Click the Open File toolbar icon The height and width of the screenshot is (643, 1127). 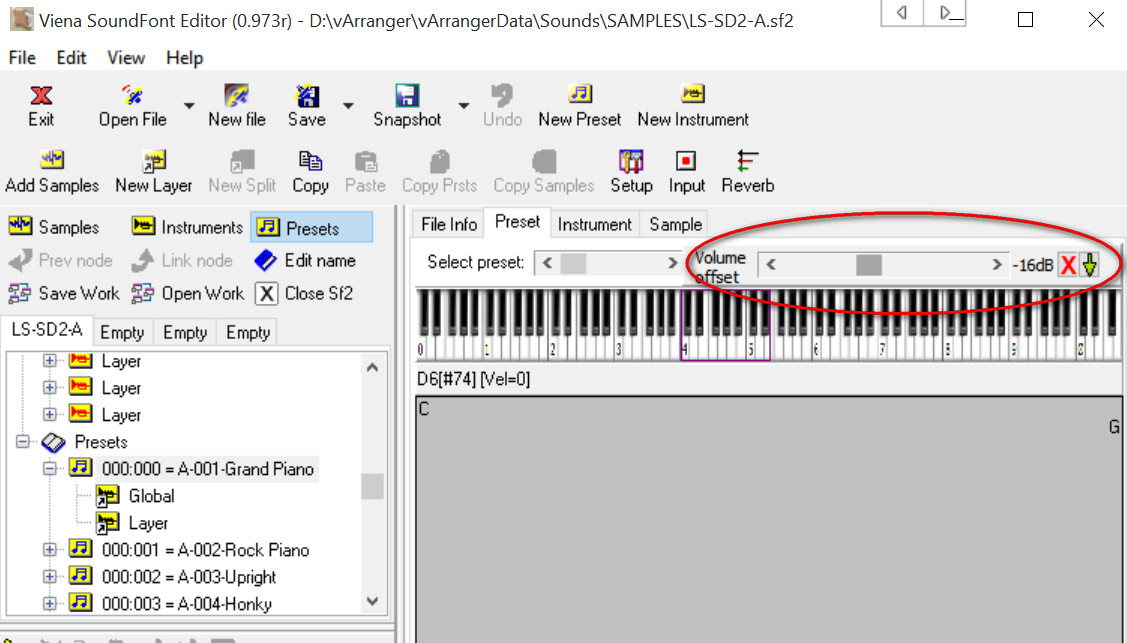tap(132, 96)
